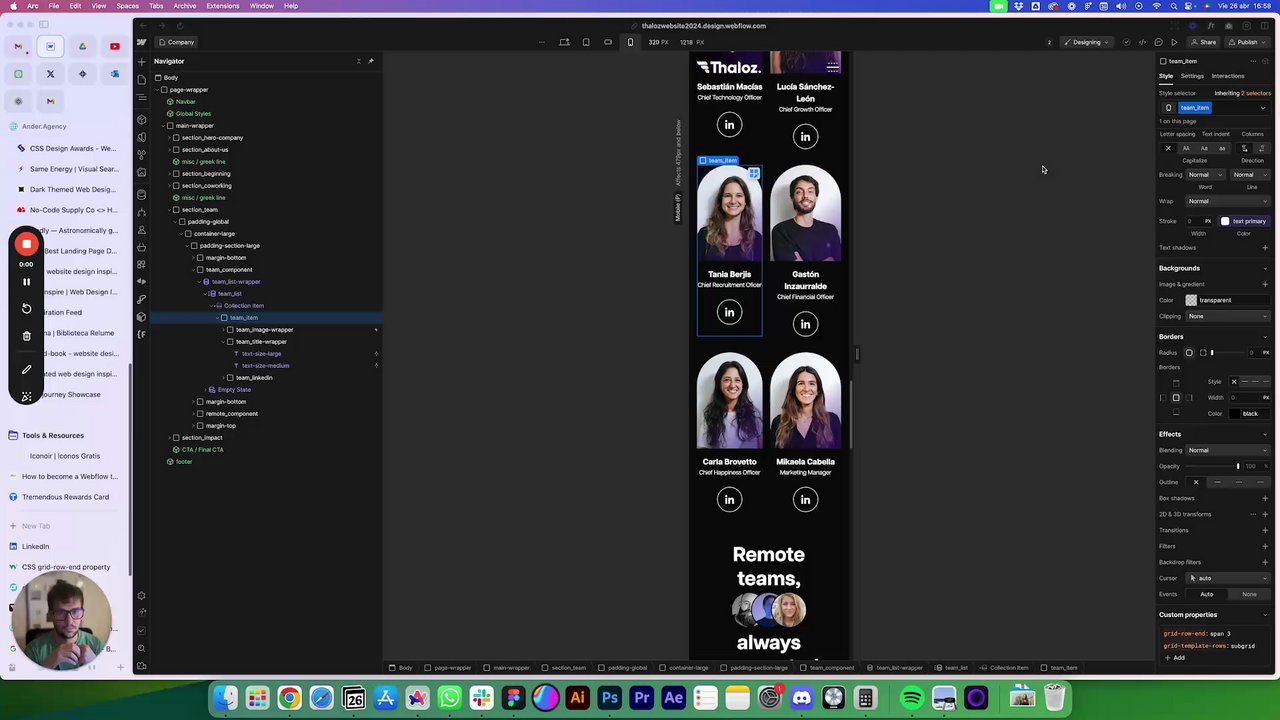Click the Webflow logo menu icon
The image size is (1280, 720).
coord(141,42)
